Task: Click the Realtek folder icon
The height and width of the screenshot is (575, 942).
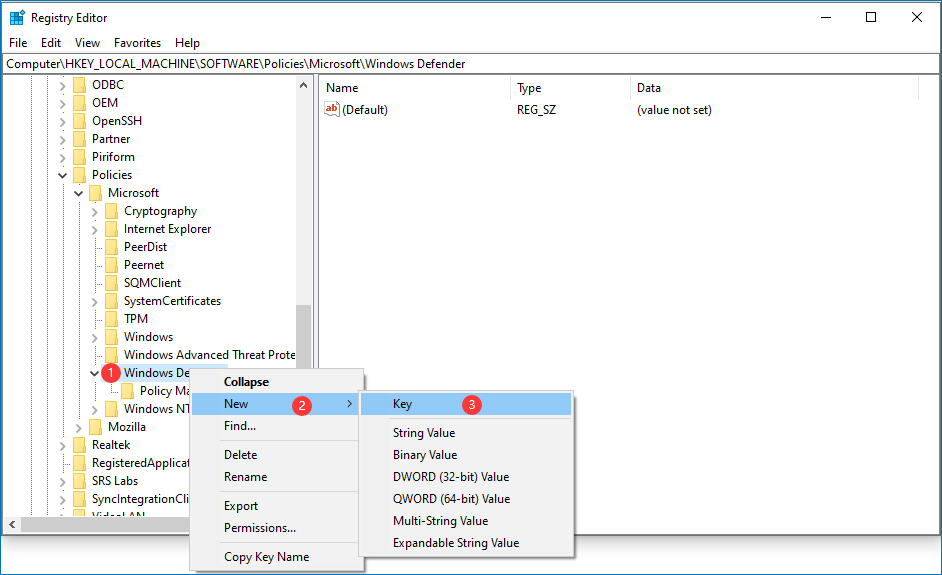Action: [79, 445]
